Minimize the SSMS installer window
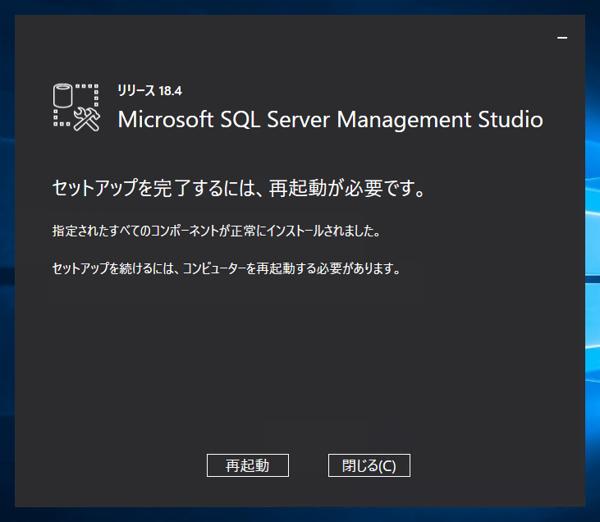 pyautogui.click(x=562, y=38)
